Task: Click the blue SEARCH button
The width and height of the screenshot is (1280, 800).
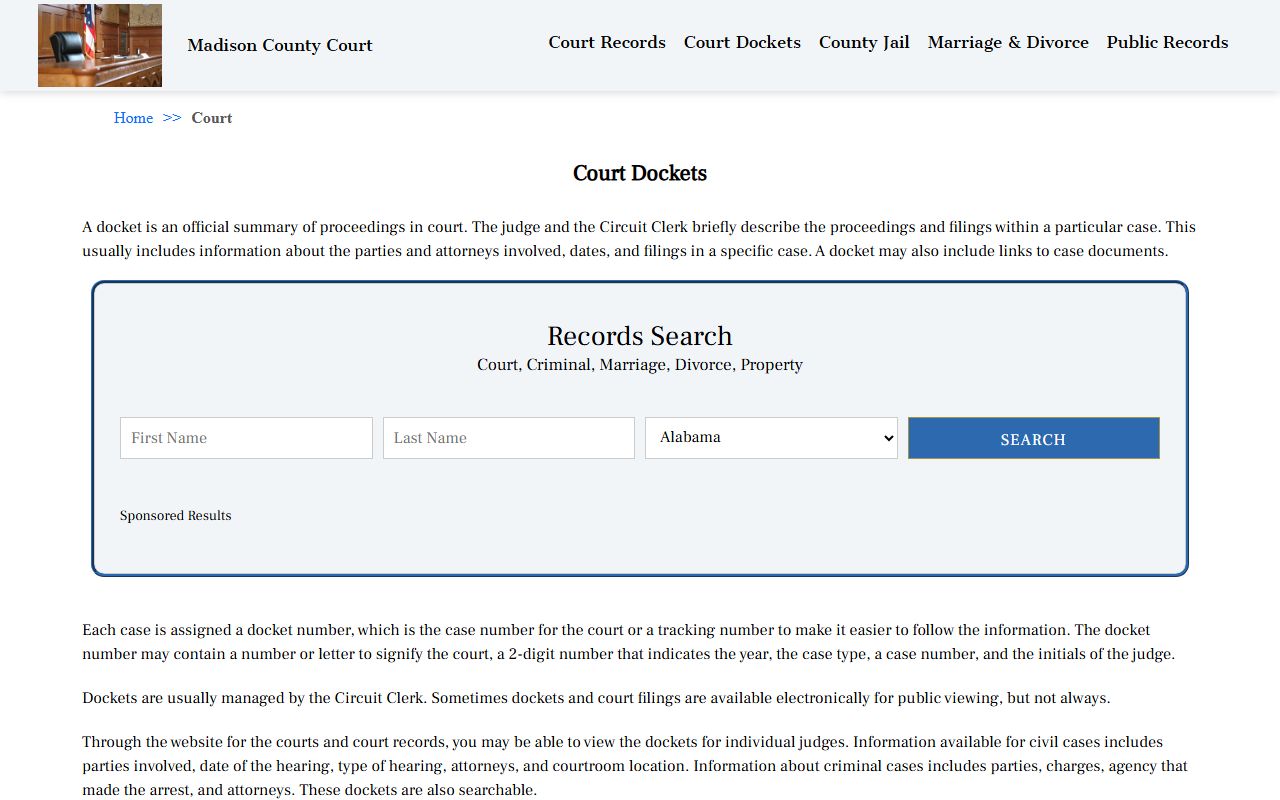Action: tap(1034, 438)
